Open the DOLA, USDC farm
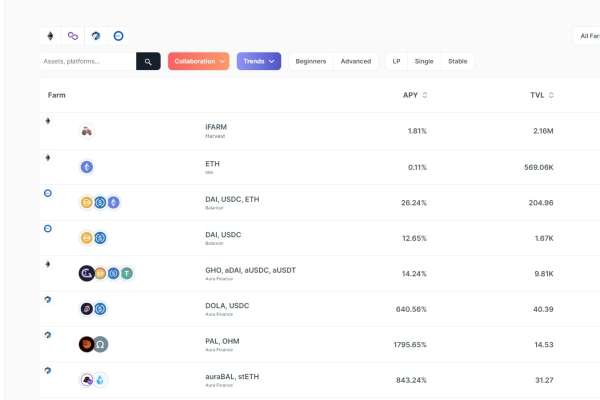This screenshot has height=400, width=600. (x=320, y=309)
